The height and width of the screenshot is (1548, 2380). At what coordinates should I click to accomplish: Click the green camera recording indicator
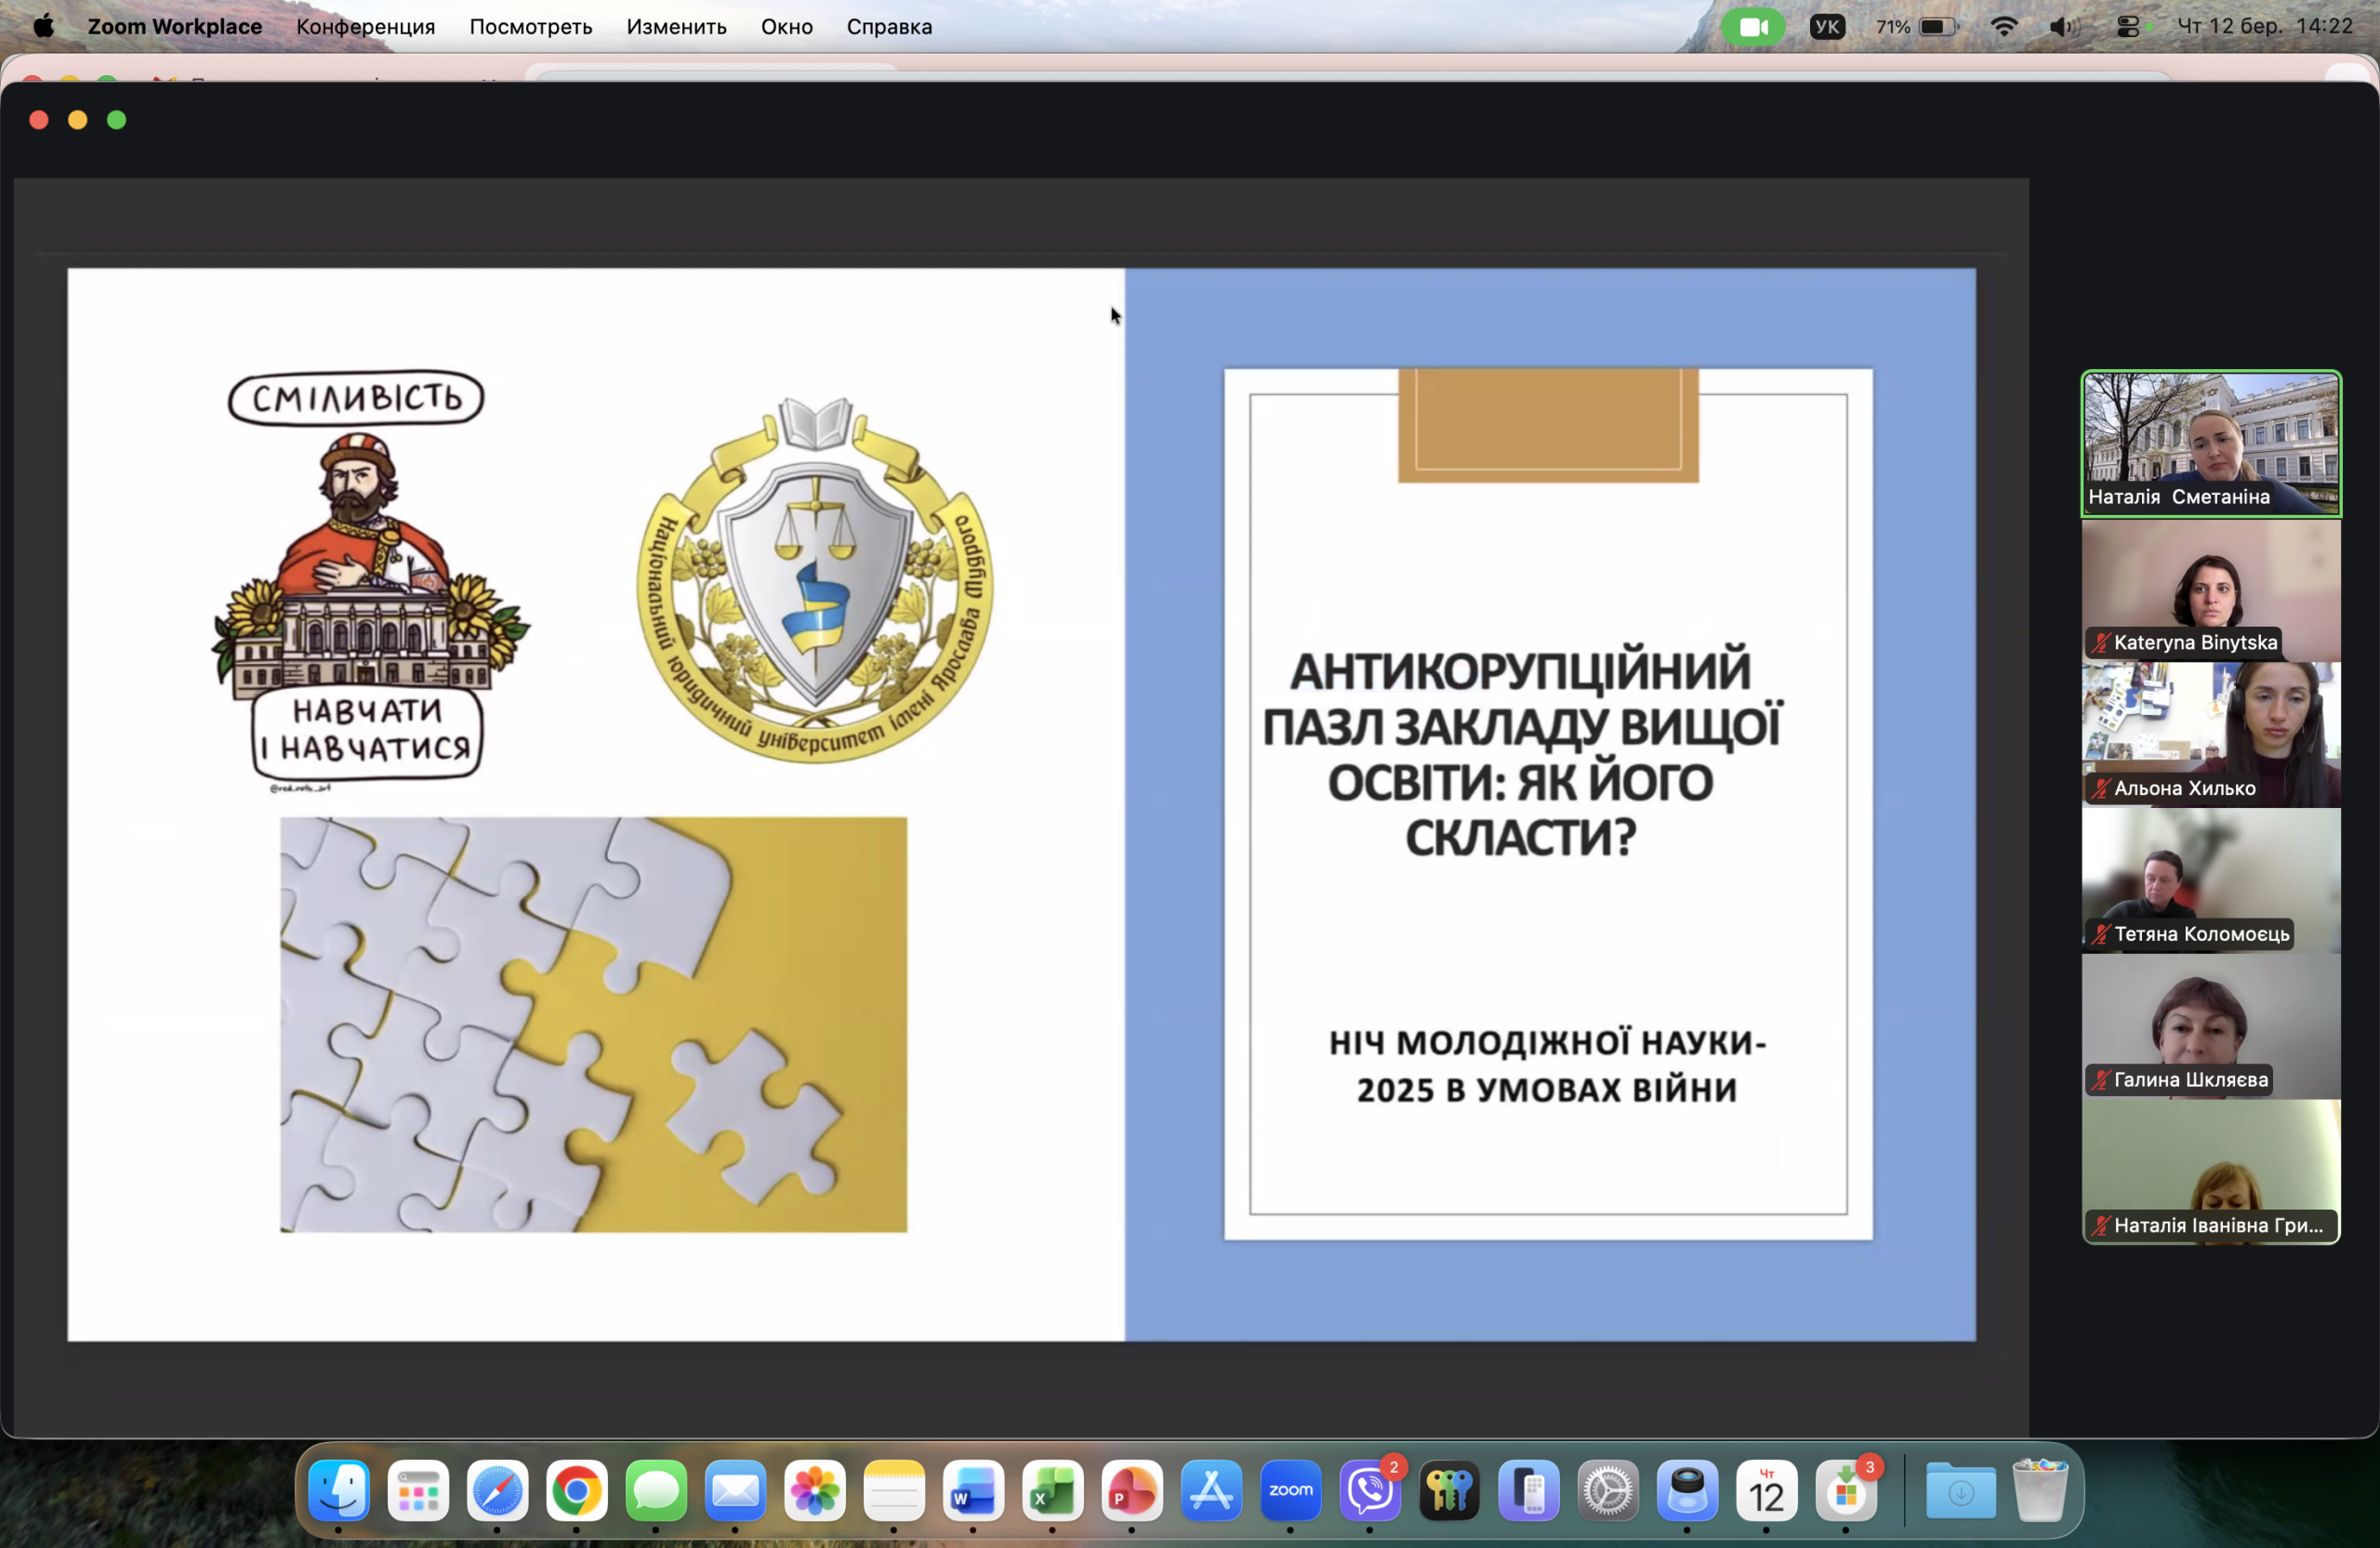(1752, 27)
